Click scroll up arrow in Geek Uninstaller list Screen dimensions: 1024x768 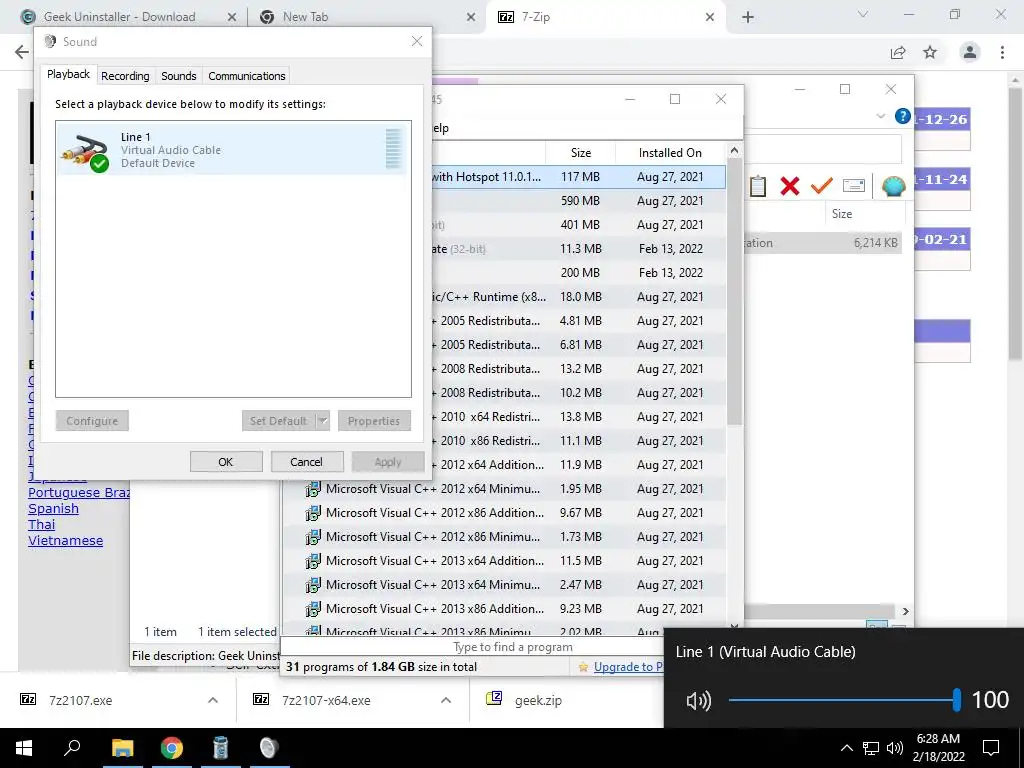coord(734,151)
